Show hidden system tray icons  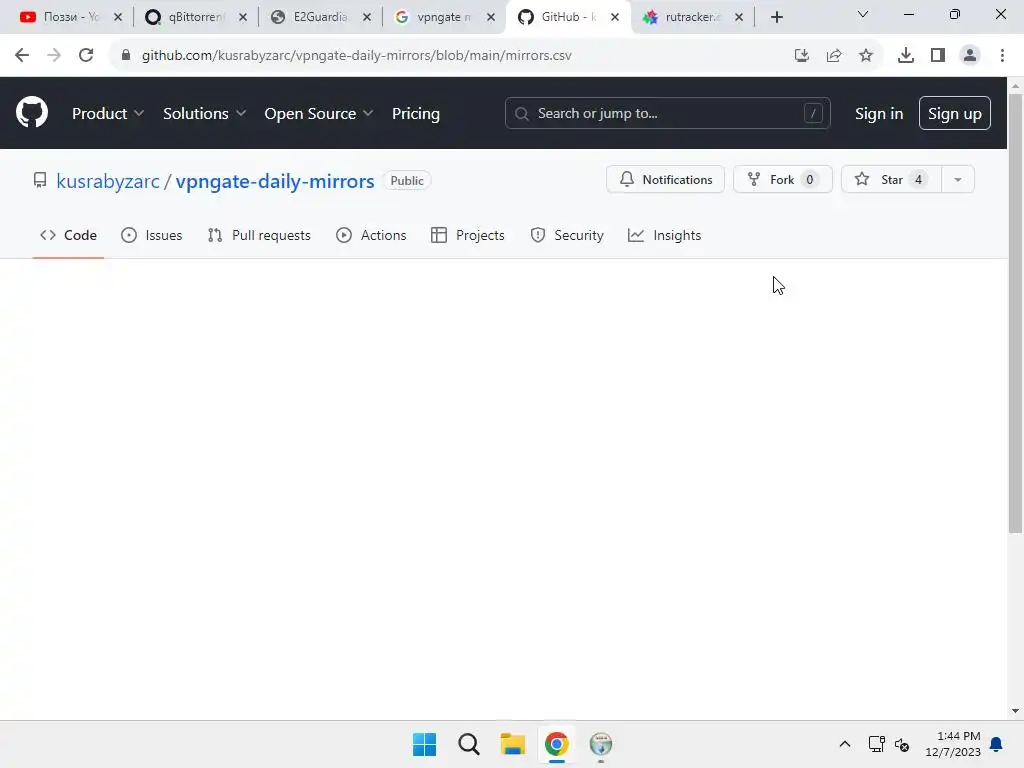[x=844, y=744]
